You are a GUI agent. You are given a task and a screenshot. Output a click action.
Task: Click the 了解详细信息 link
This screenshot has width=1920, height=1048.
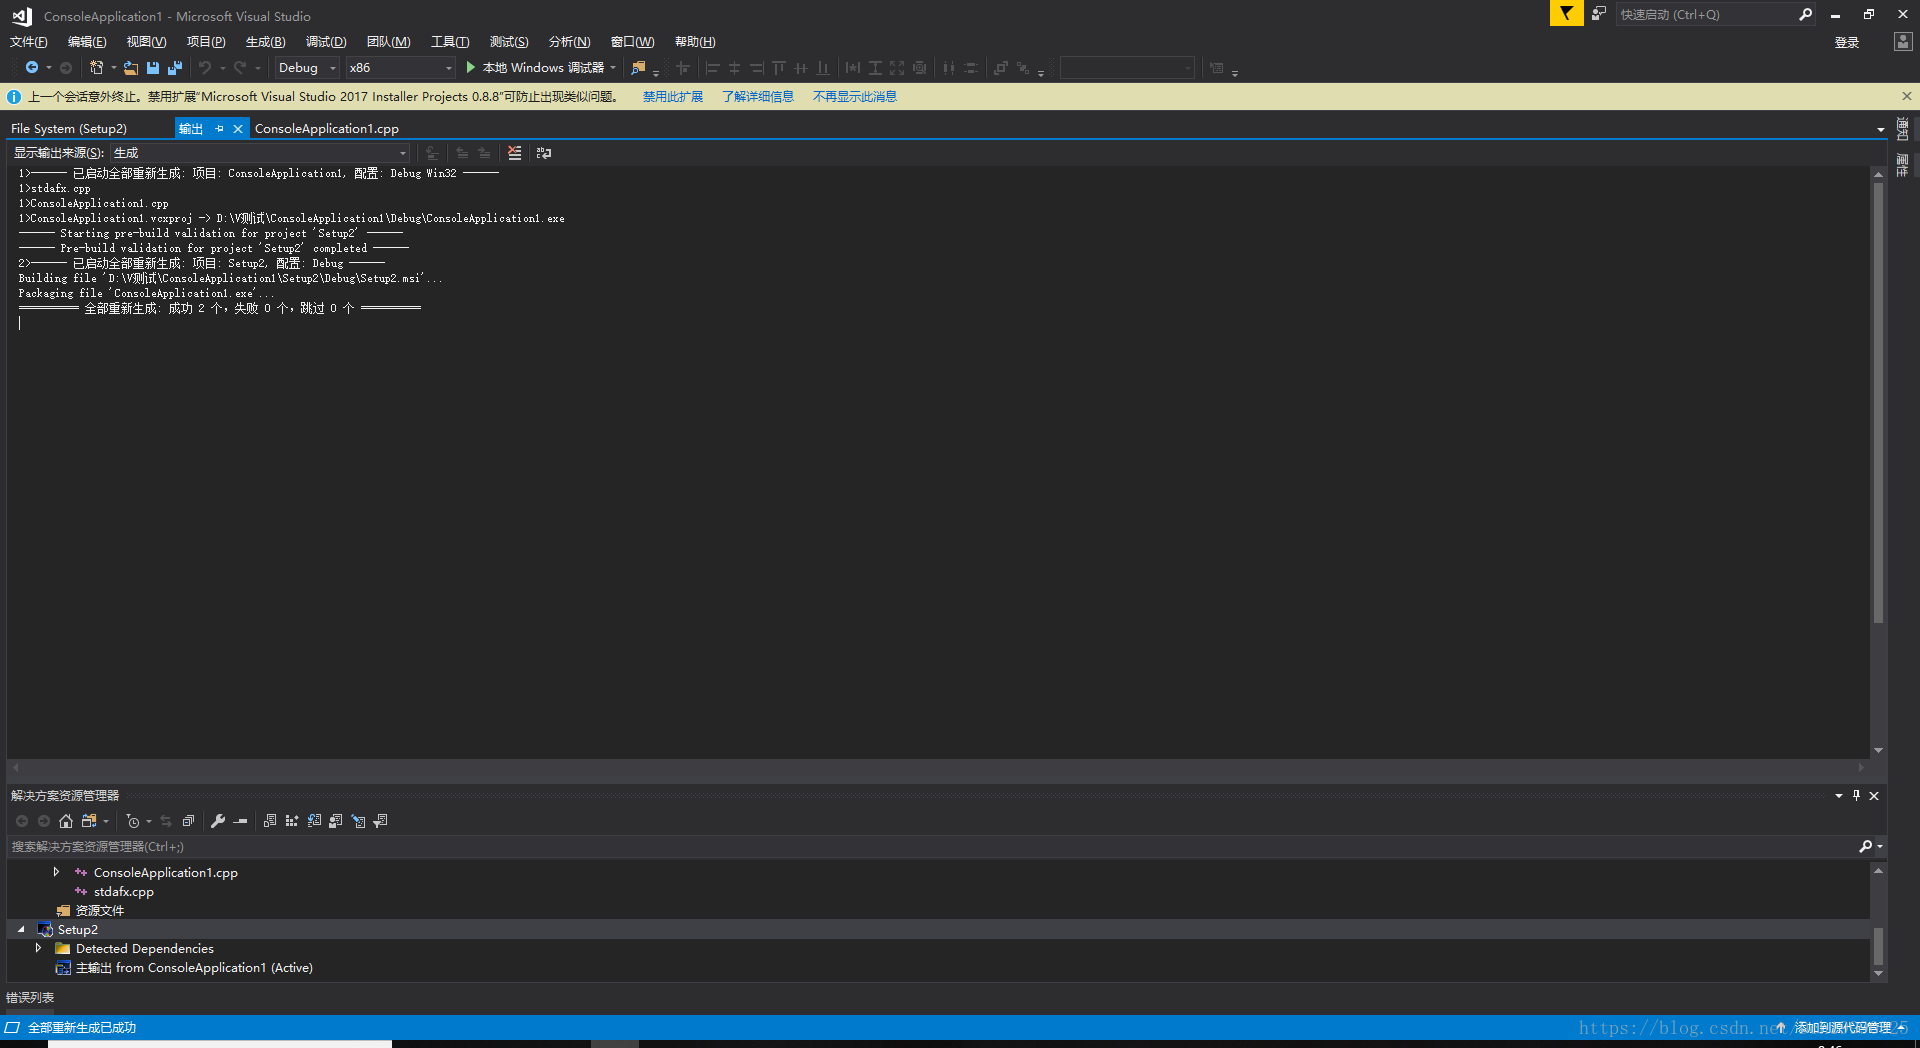[758, 97]
